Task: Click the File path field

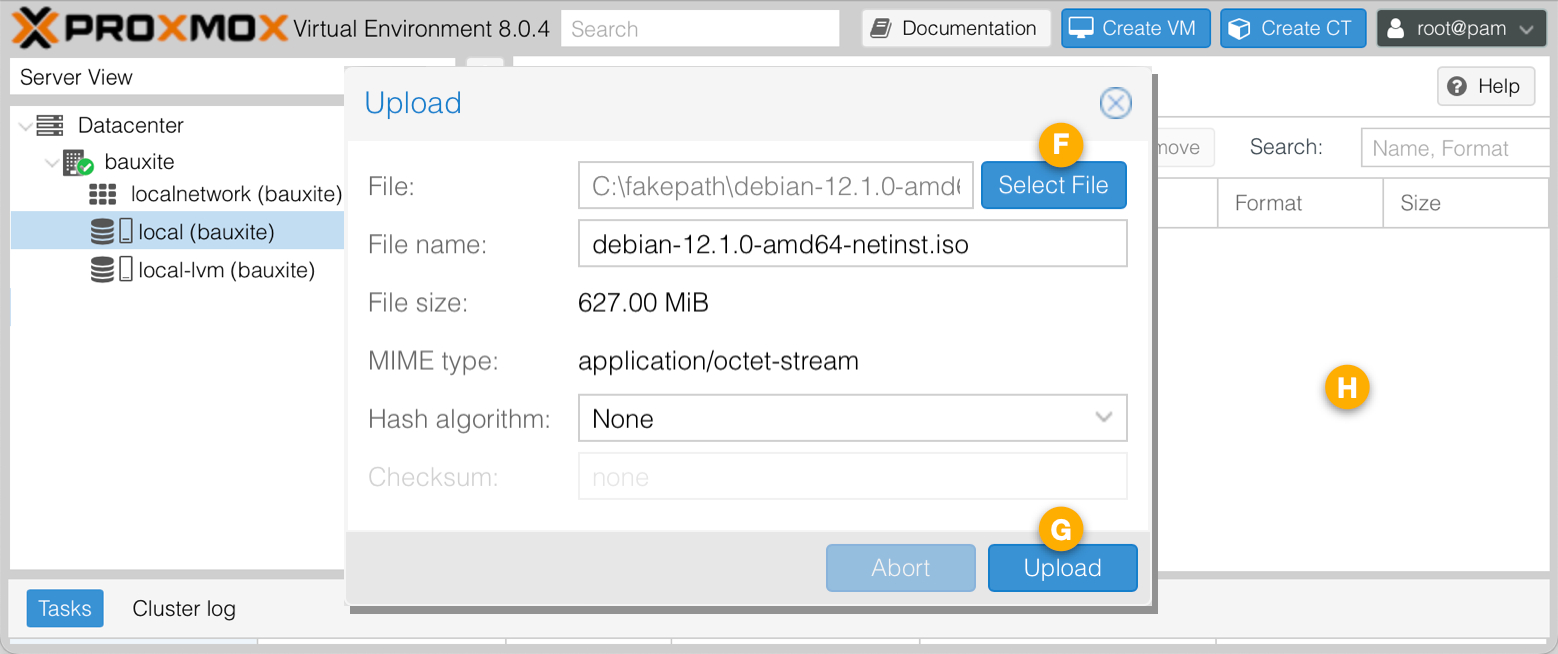Action: [776, 185]
